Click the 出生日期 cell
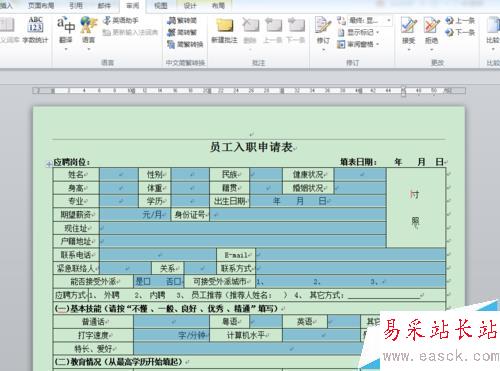Image resolution: width=500 pixels, height=371 pixels. click(230, 201)
